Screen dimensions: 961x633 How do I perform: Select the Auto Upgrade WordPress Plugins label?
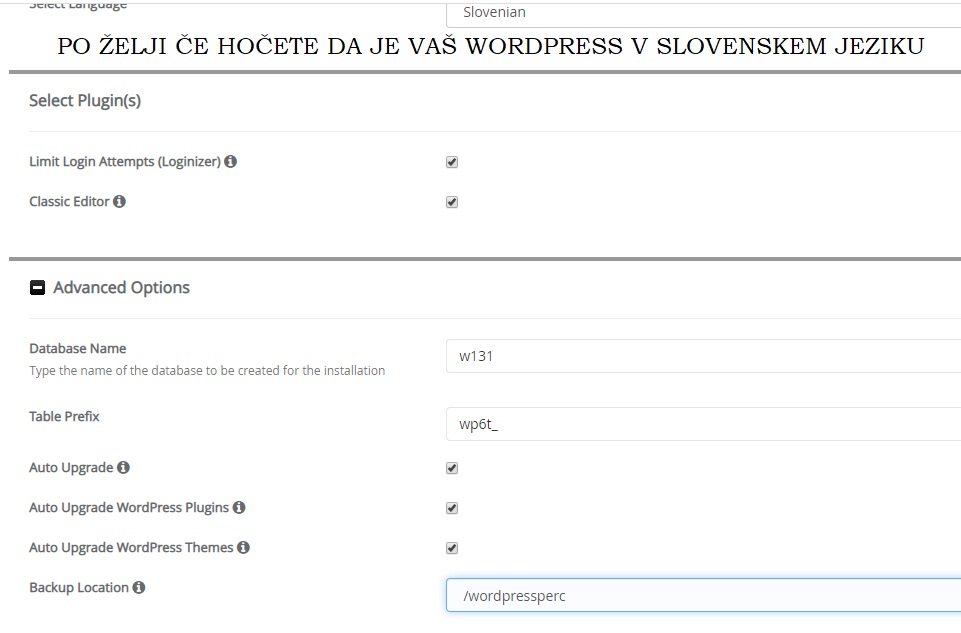click(129, 507)
